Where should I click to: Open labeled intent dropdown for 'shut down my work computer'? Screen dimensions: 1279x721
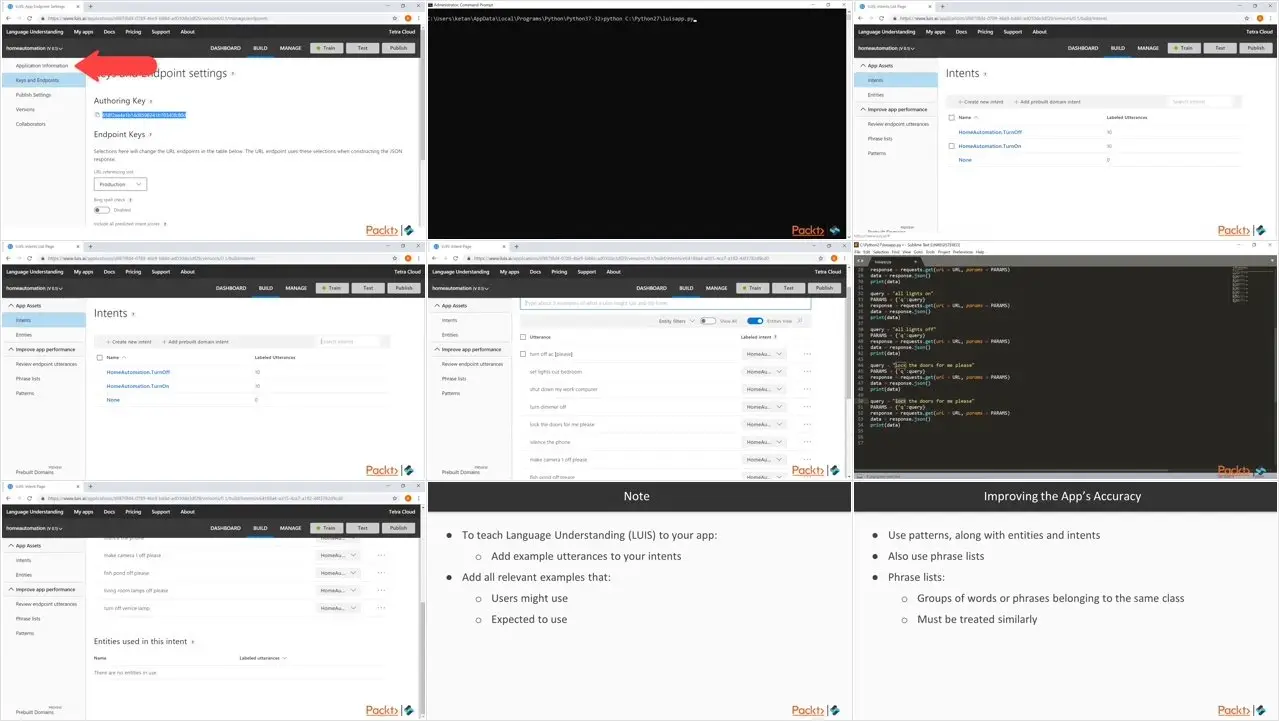(765, 389)
